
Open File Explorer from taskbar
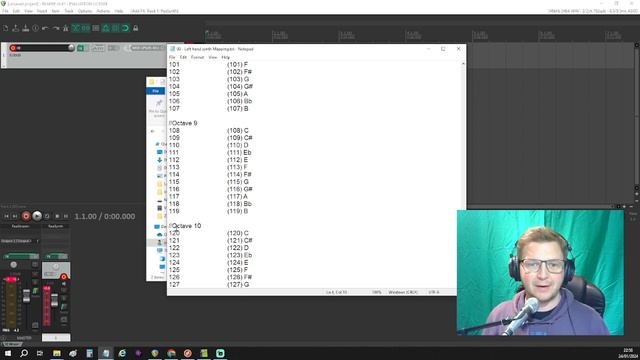[x=57, y=353]
